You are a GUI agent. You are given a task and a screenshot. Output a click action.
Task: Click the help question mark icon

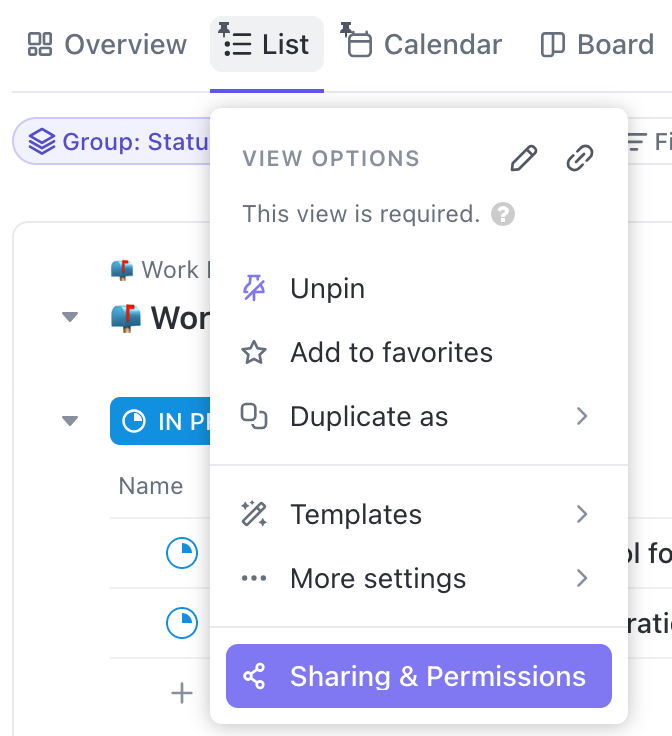[x=504, y=214]
